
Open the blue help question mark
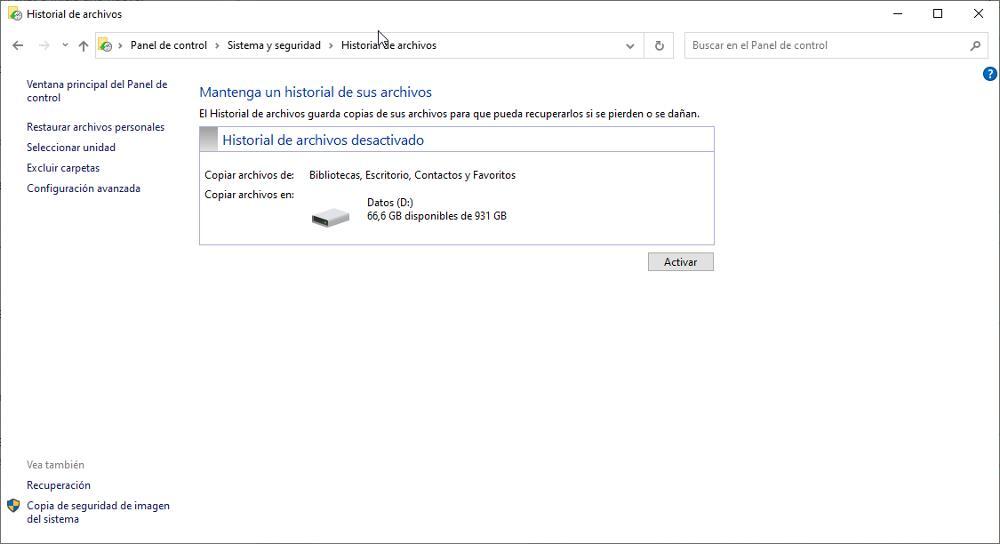(990, 74)
